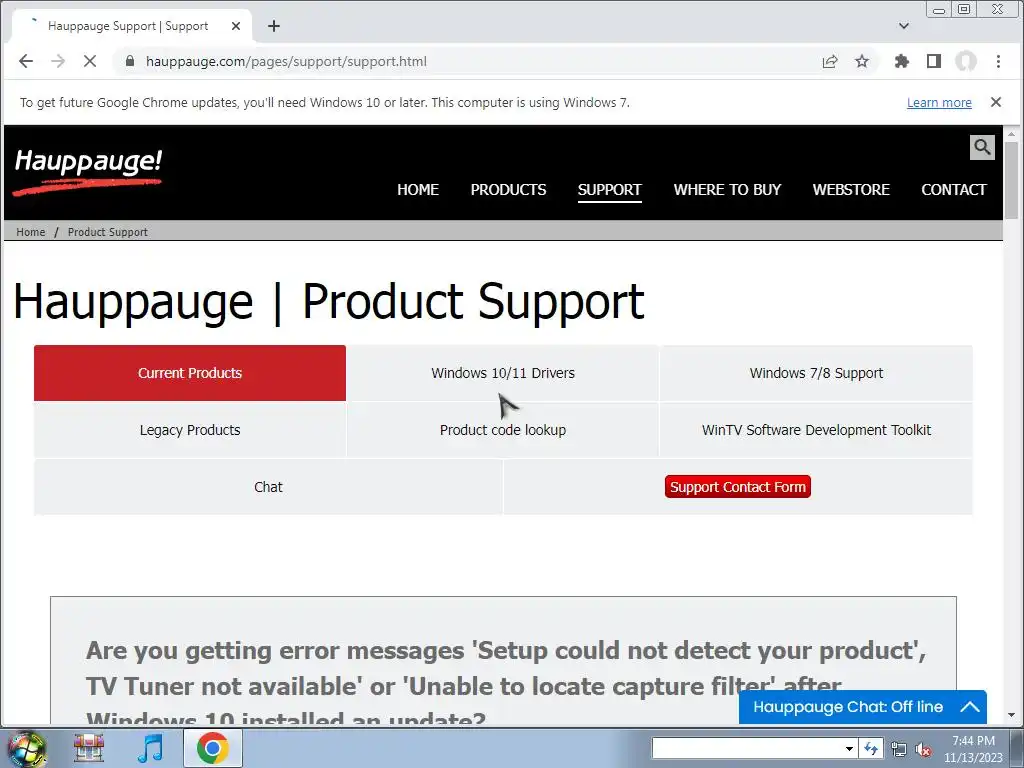Go to HOME in the nav

418,189
